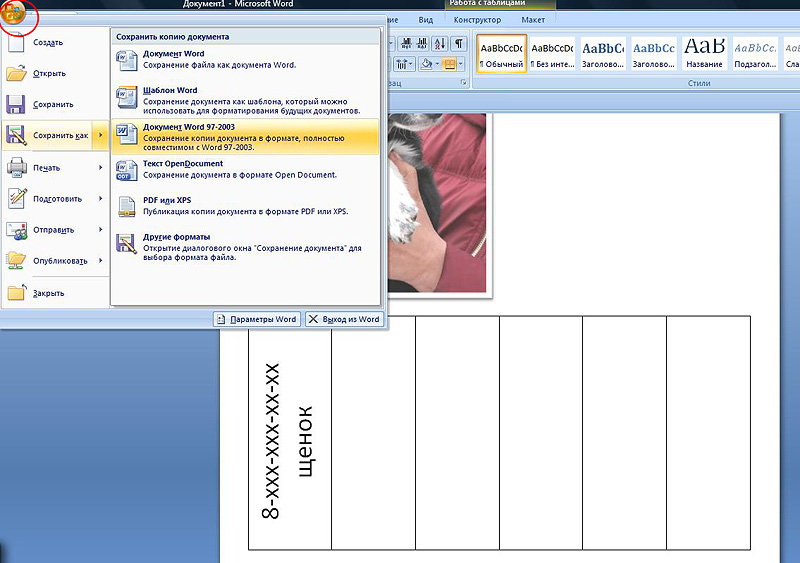Click the Документ Word 97-2003 icon
Screen dimensions: 800x563
point(127,134)
